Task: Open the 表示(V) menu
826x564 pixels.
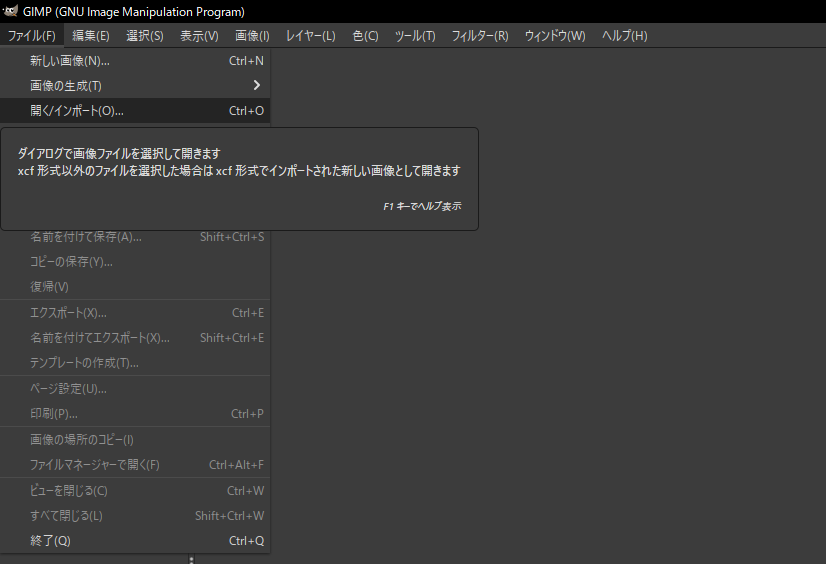Action: click(199, 36)
